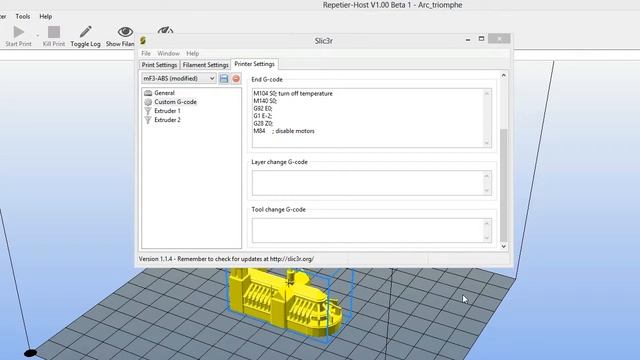
Task: Click the End G-code box scroll up arrow
Action: (x=487, y=93)
